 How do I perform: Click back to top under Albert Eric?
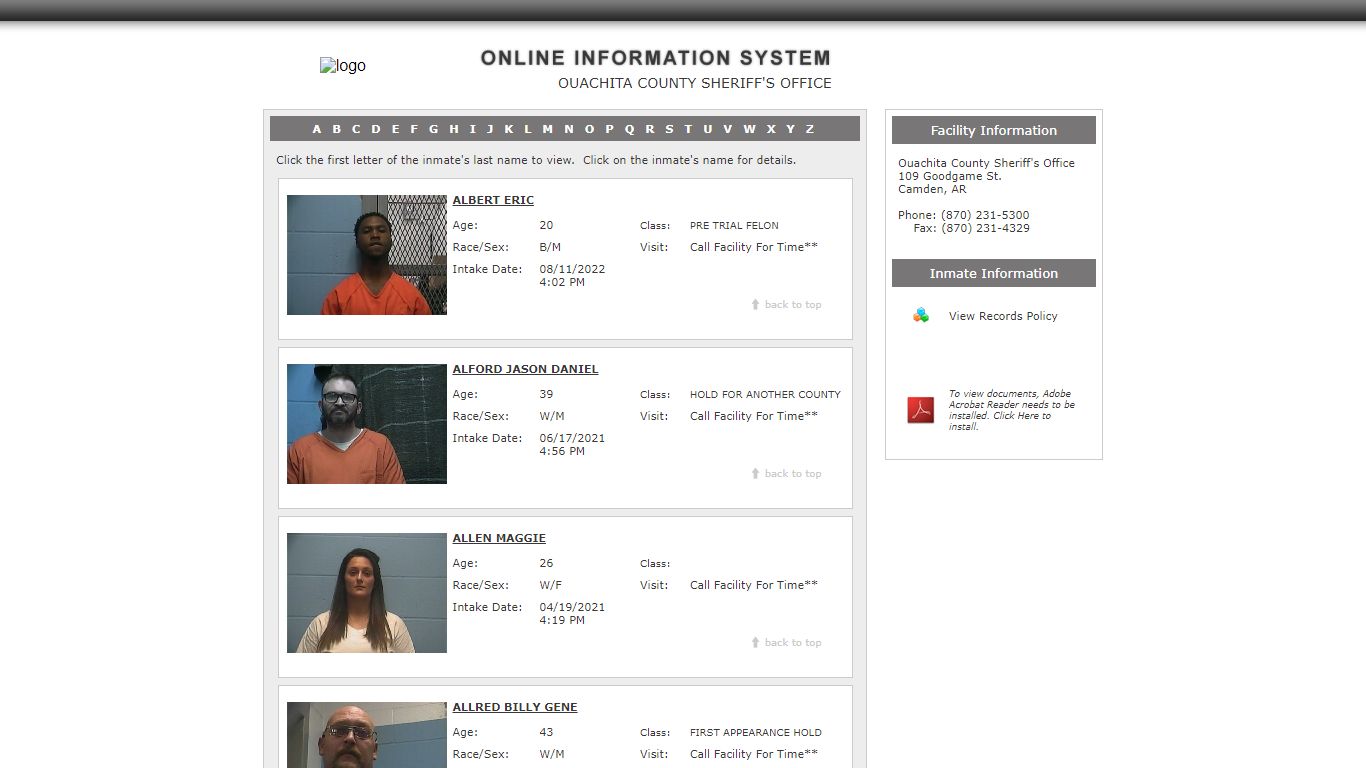coord(786,305)
